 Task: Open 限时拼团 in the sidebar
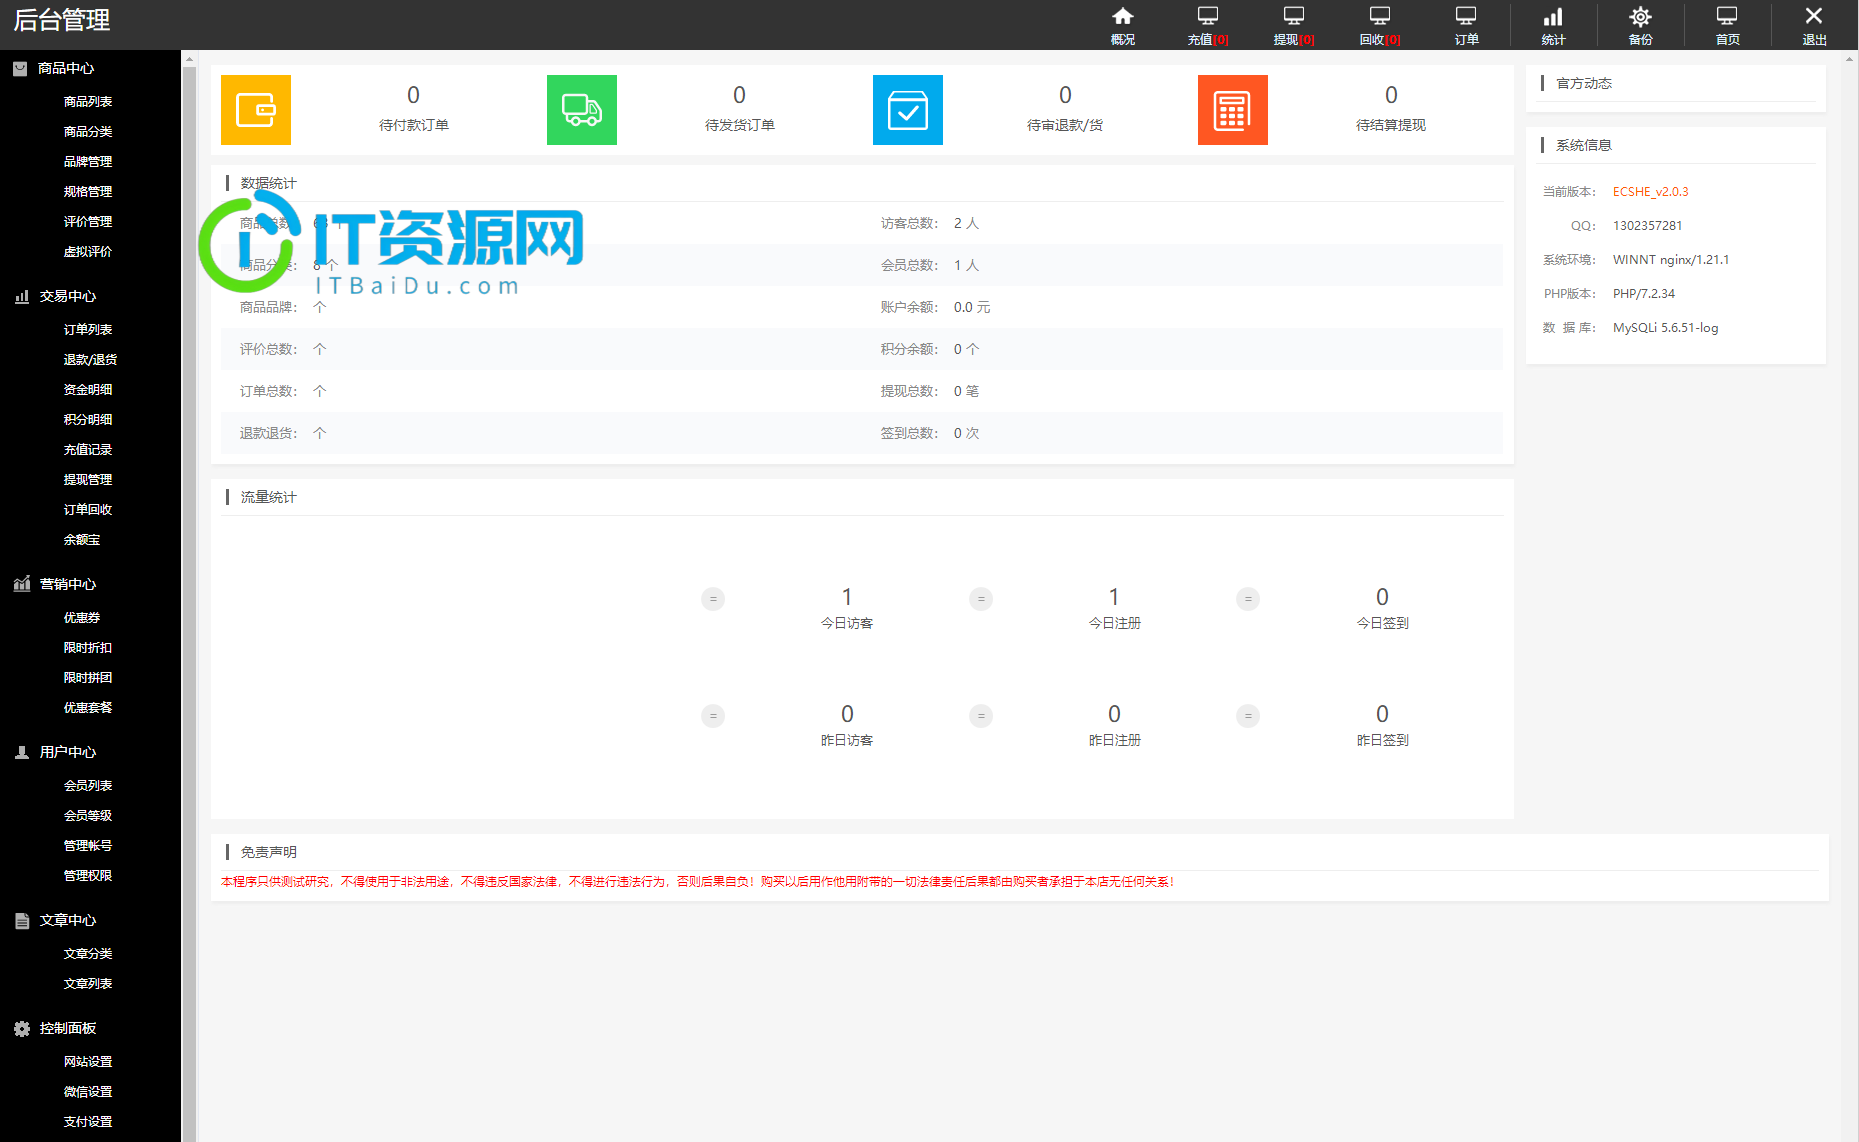[x=88, y=678]
